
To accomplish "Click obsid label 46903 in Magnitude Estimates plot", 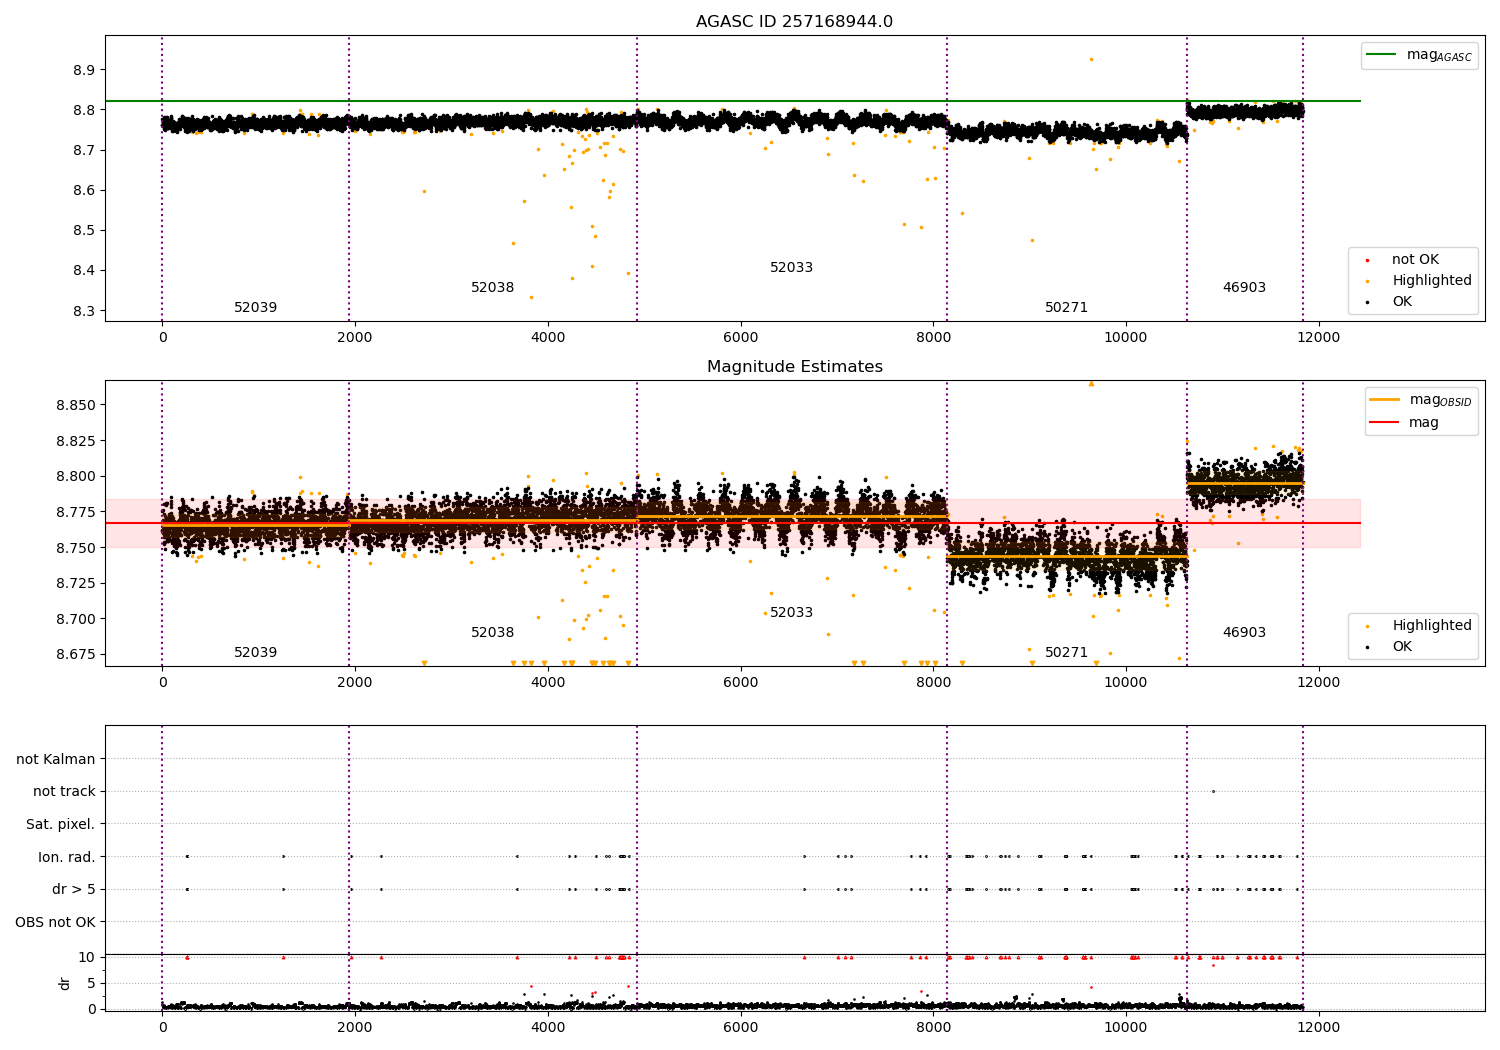I will (x=1244, y=633).
